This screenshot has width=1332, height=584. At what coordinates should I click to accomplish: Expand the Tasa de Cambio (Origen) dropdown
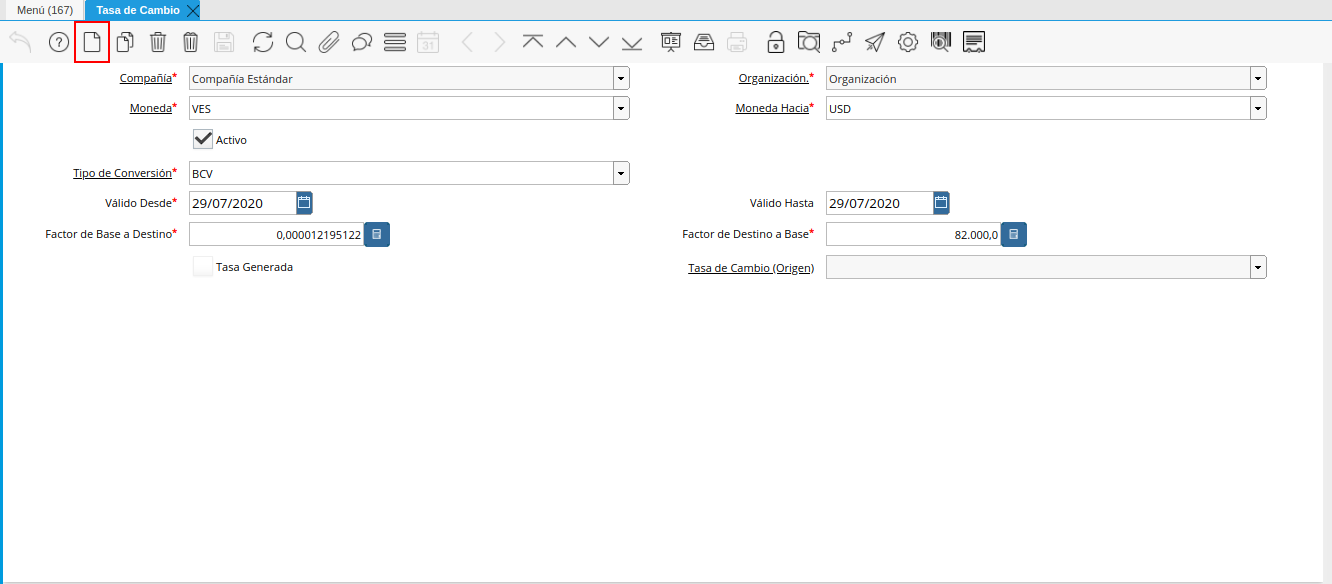point(1258,267)
